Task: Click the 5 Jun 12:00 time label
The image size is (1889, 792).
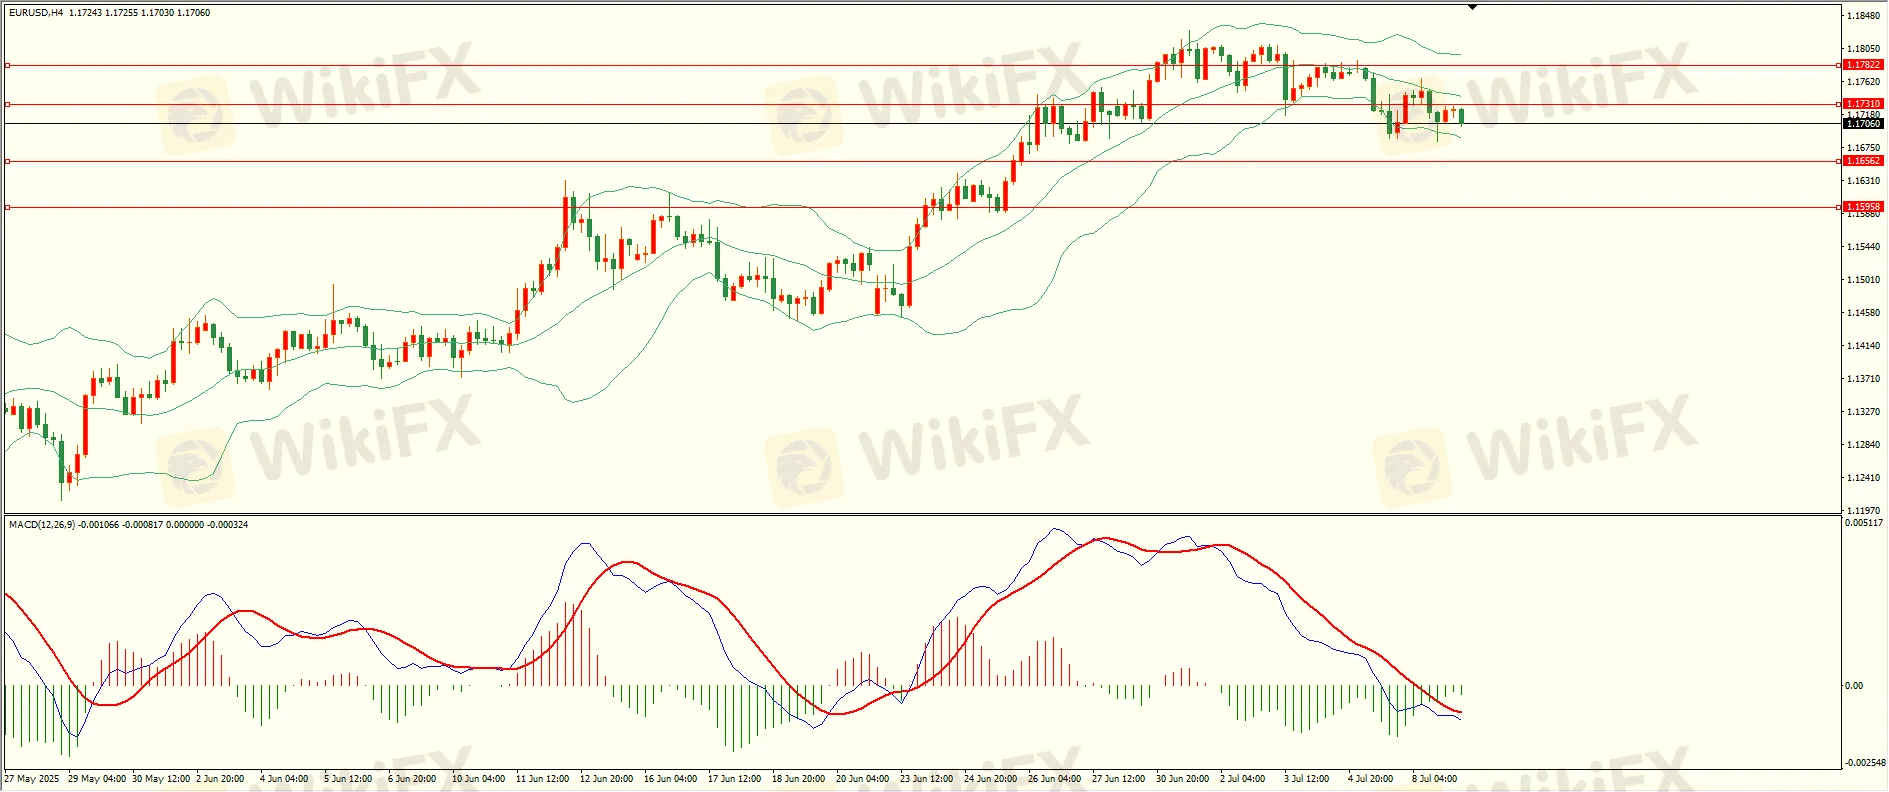Action: pos(348,779)
